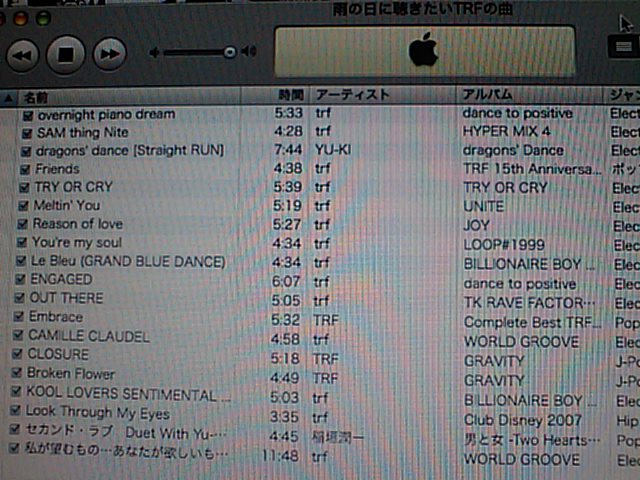Select song name dragons' dance [Straight RUN]
640x480 pixels.
tap(130, 151)
